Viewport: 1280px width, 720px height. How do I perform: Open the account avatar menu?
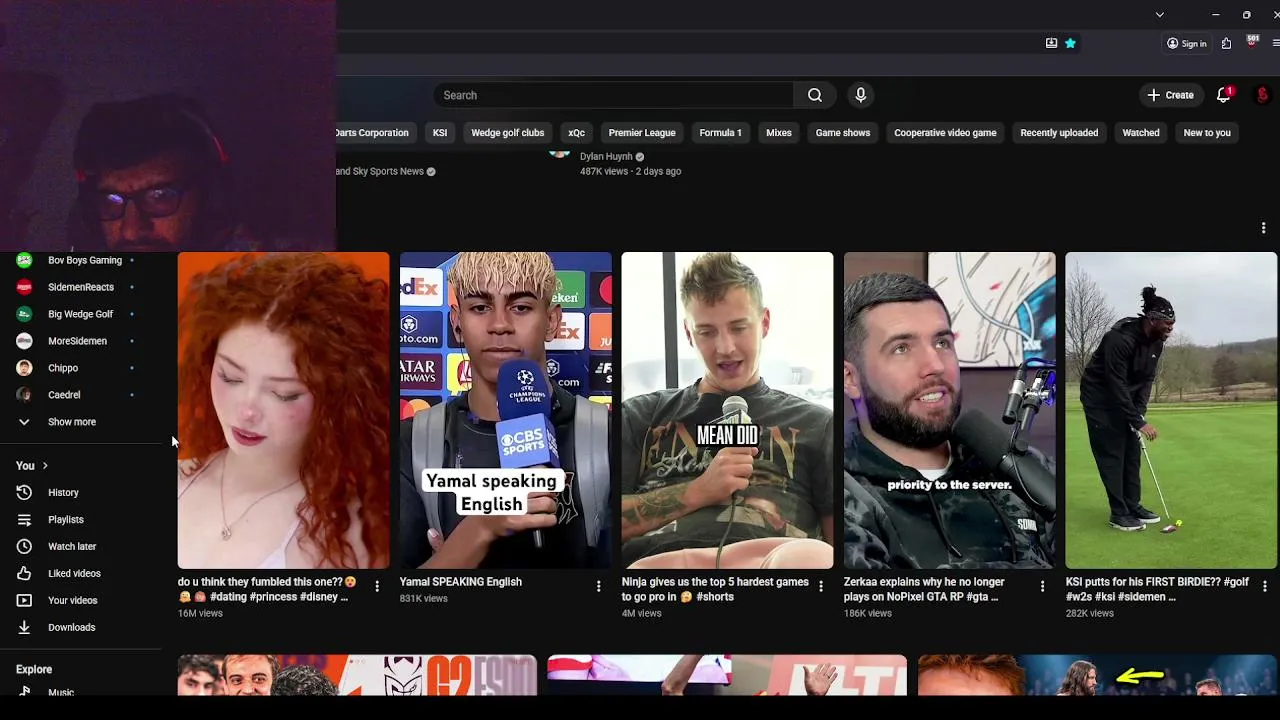pos(1262,95)
